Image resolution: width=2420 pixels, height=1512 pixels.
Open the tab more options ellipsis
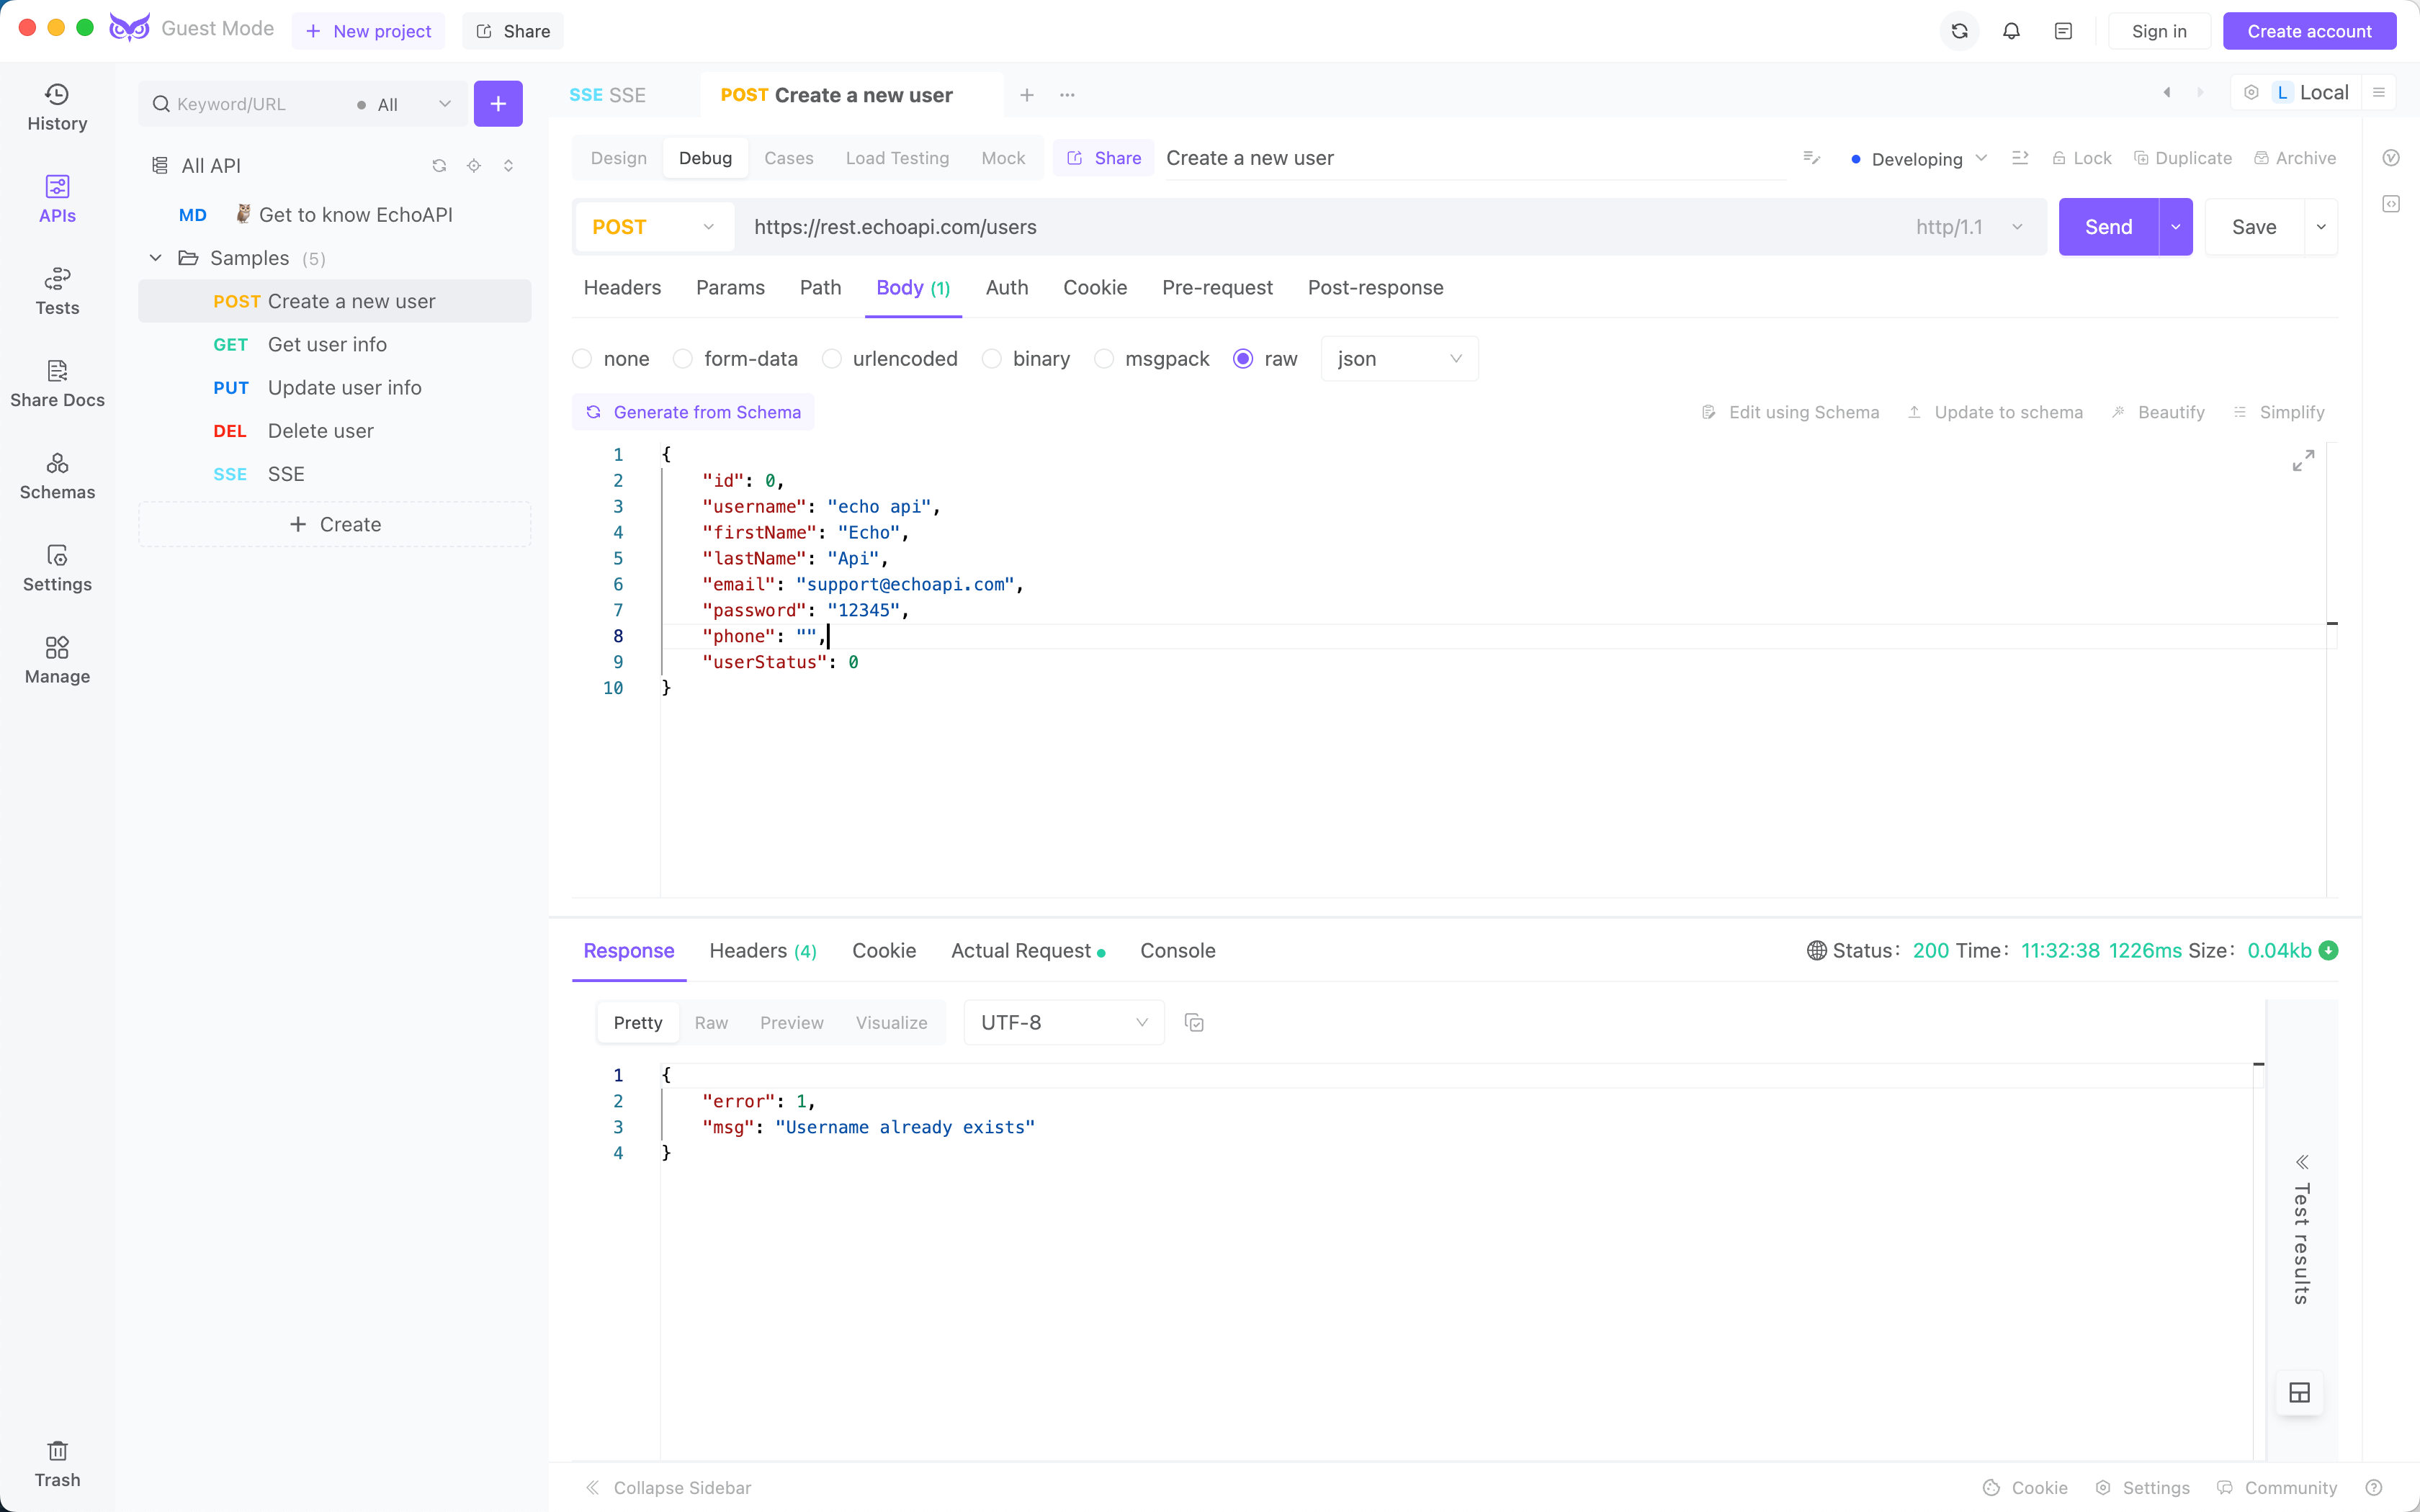tap(1067, 95)
